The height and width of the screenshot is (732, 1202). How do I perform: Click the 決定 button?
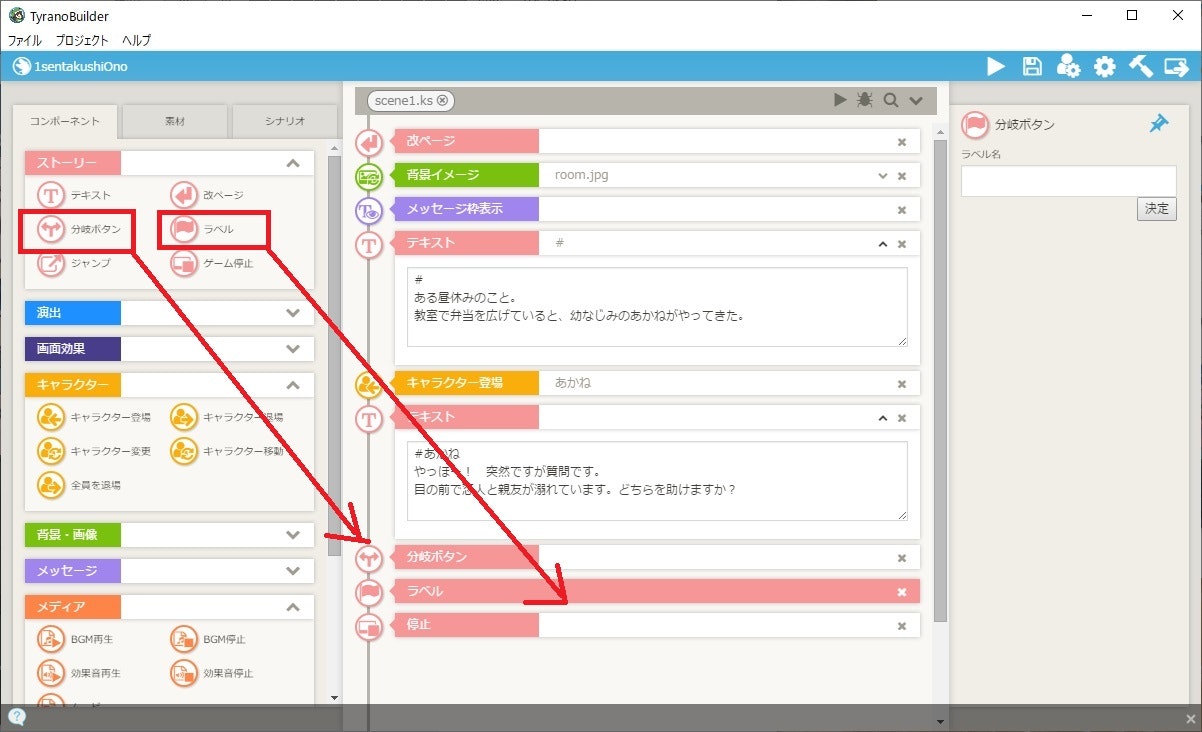1157,209
